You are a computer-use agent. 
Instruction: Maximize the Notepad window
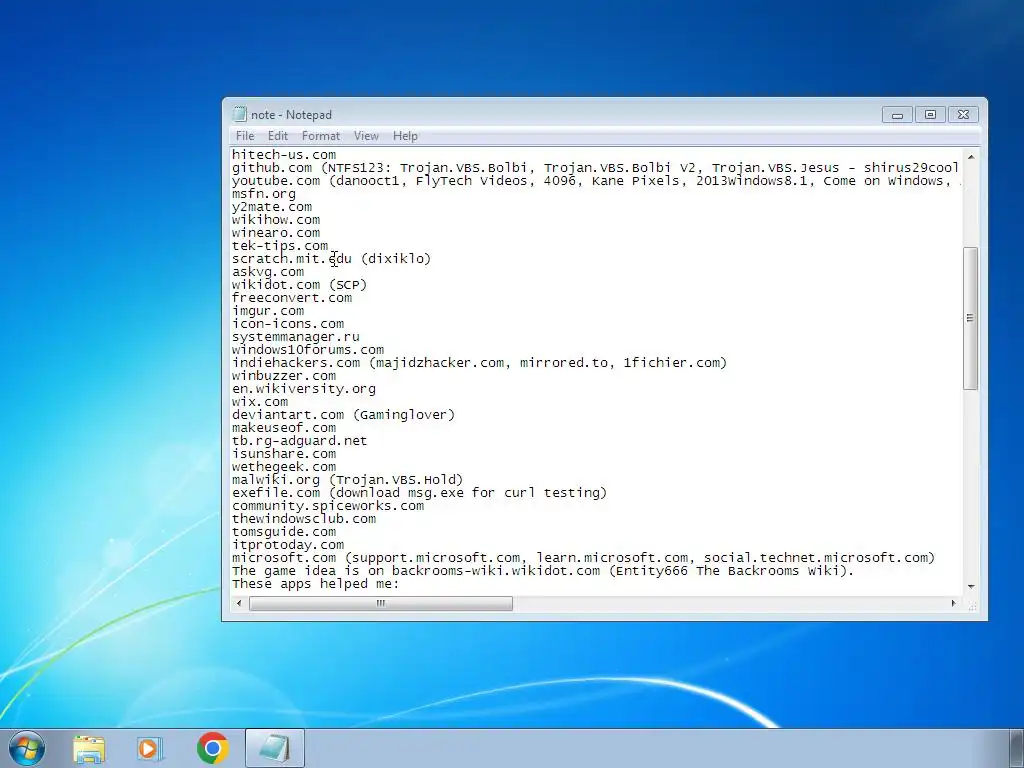pyautogui.click(x=930, y=115)
